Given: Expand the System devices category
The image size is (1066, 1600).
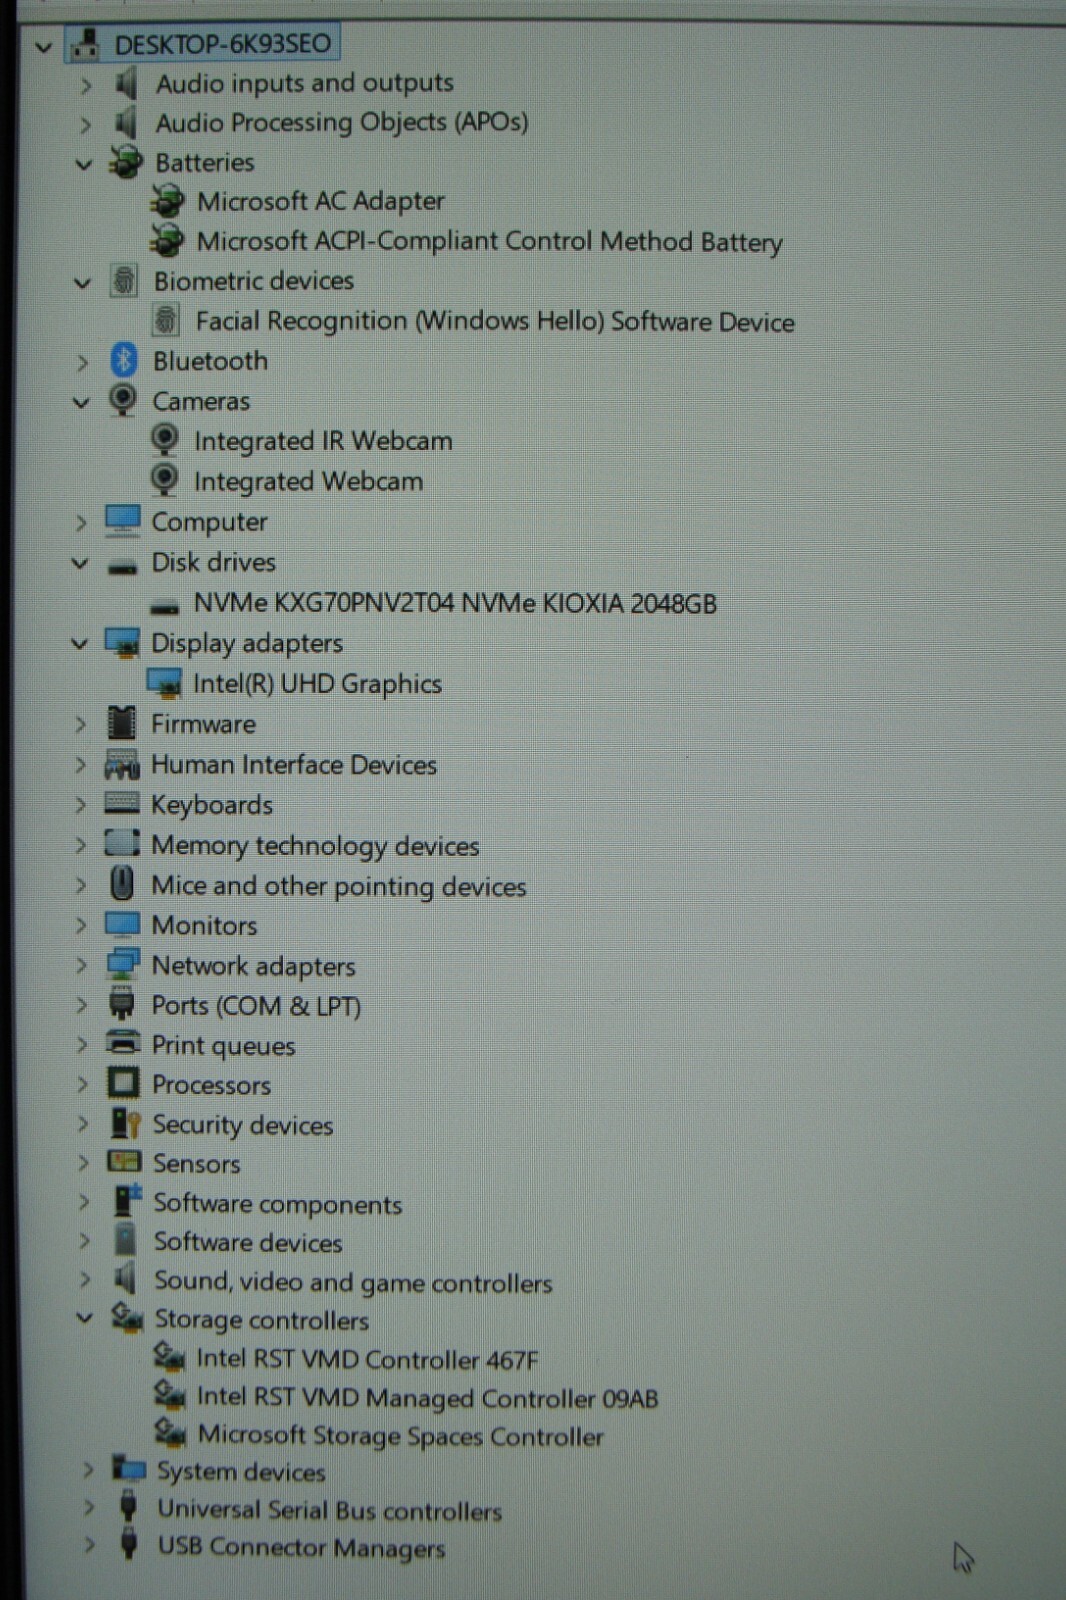Looking at the screenshot, I should coord(88,1470).
